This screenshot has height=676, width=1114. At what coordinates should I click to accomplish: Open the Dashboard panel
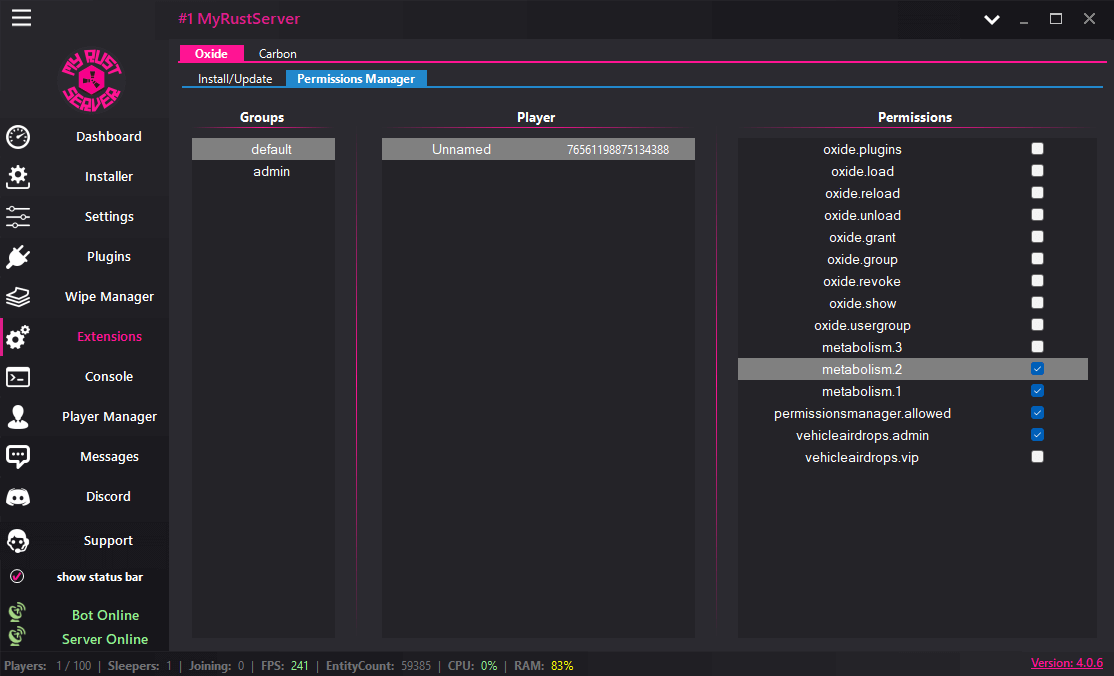[108, 137]
